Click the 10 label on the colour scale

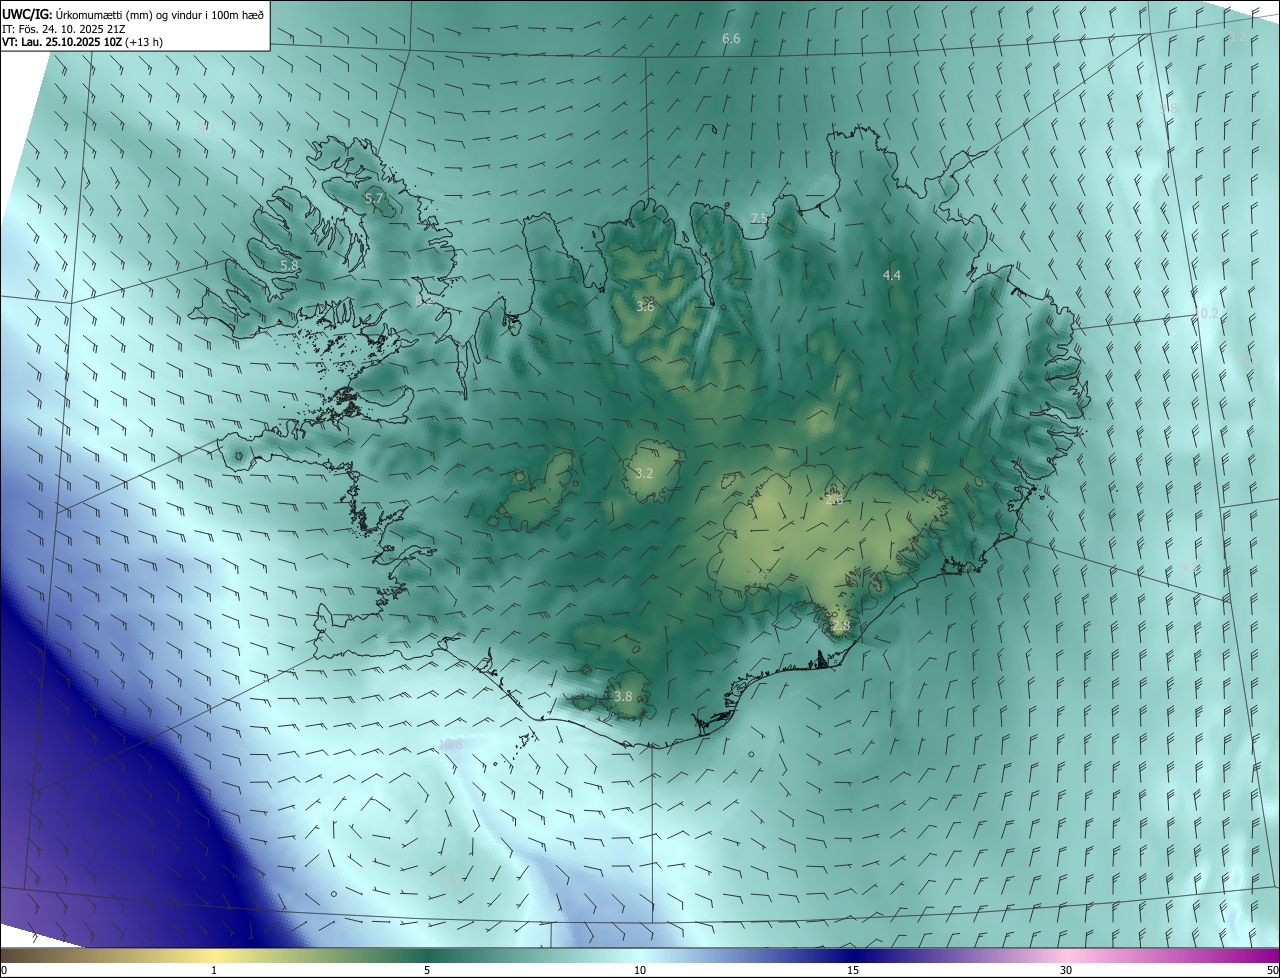click(640, 970)
